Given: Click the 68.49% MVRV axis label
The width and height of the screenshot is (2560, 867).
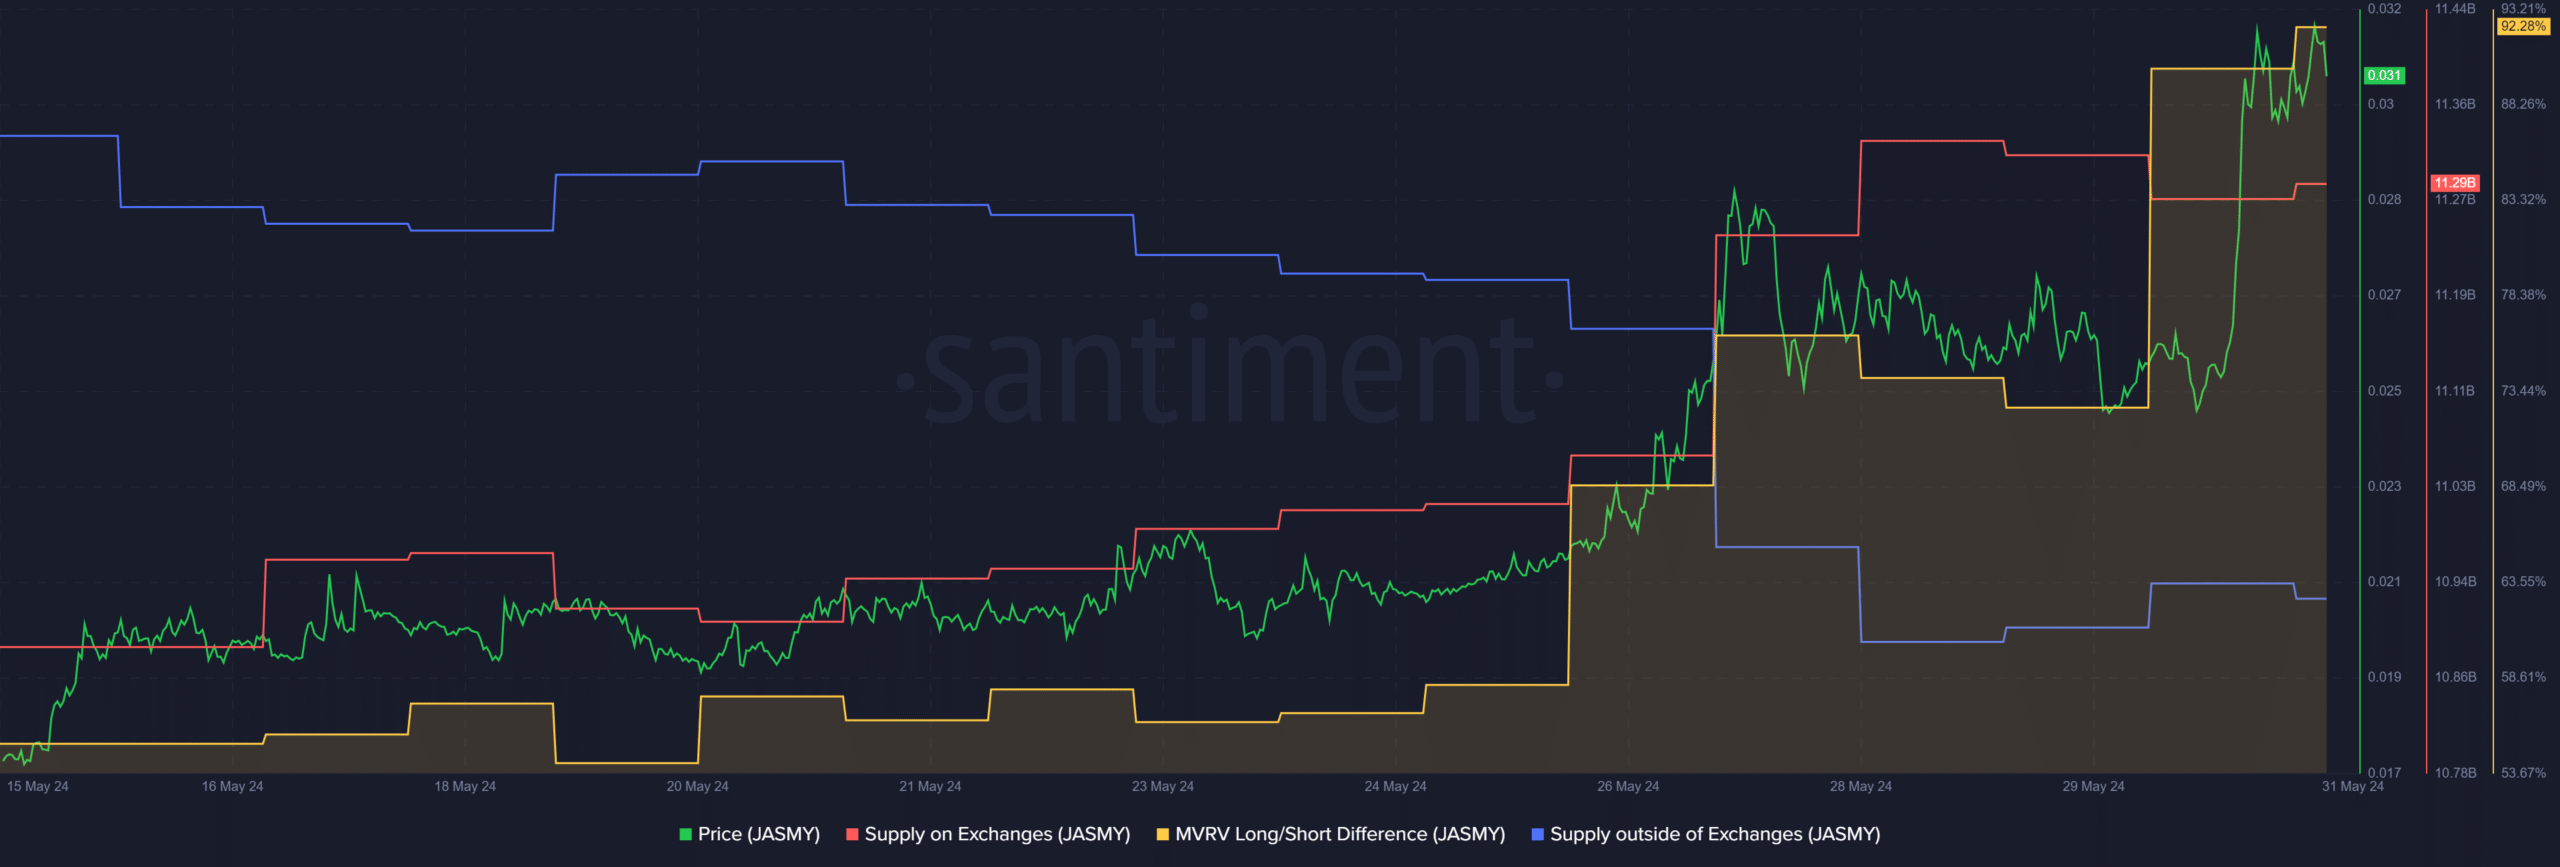Looking at the screenshot, I should pyautogui.click(x=2523, y=486).
